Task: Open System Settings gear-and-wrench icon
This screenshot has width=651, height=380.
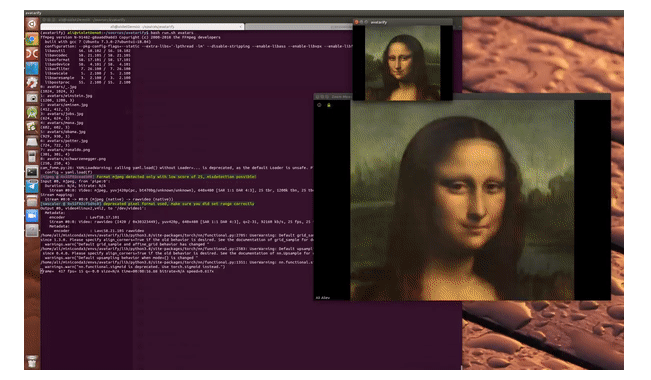Action: click(x=32, y=83)
